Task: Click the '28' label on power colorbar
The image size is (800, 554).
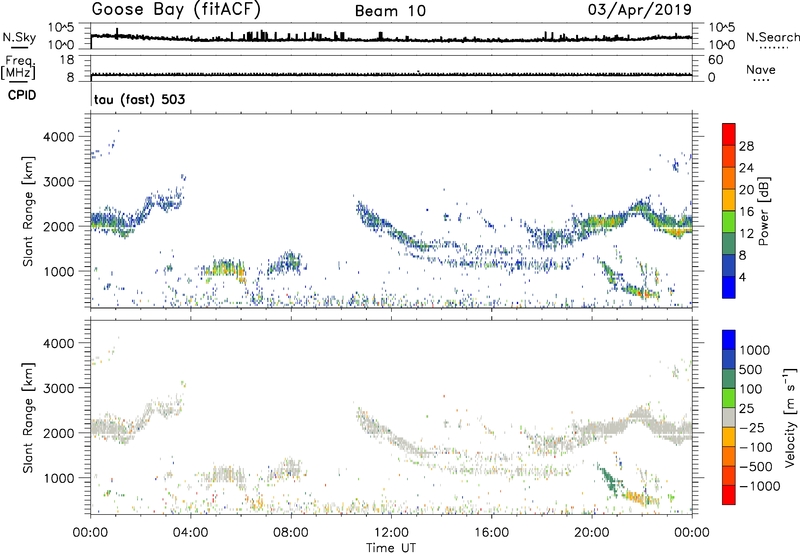Action: pos(746,146)
